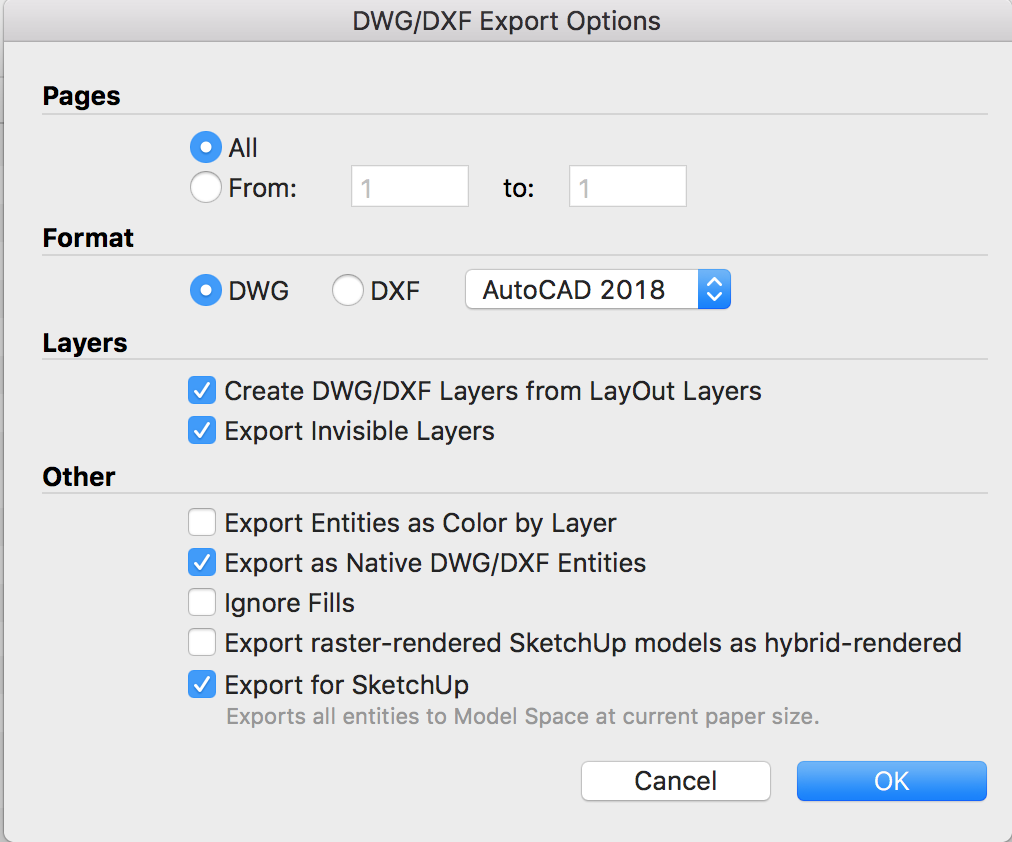Click the Layers section heading
This screenshot has height=842, width=1012.
85,343
